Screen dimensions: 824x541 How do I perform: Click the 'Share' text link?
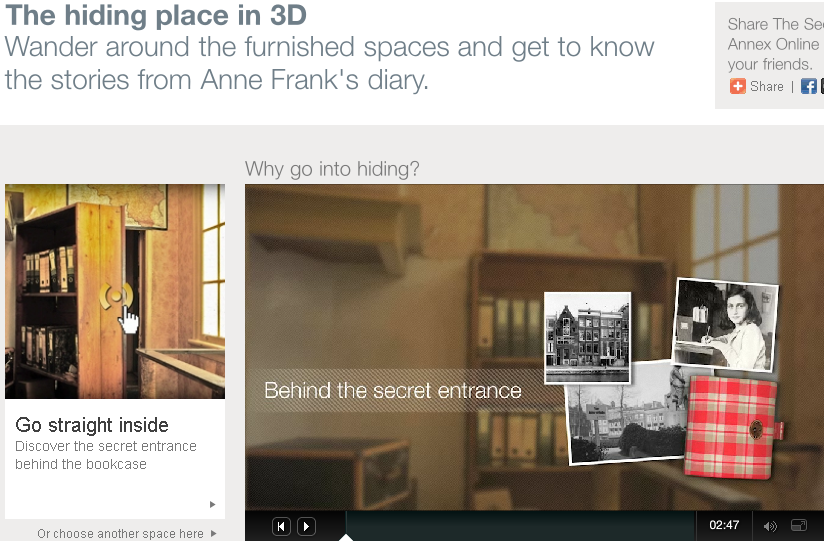pyautogui.click(x=767, y=87)
